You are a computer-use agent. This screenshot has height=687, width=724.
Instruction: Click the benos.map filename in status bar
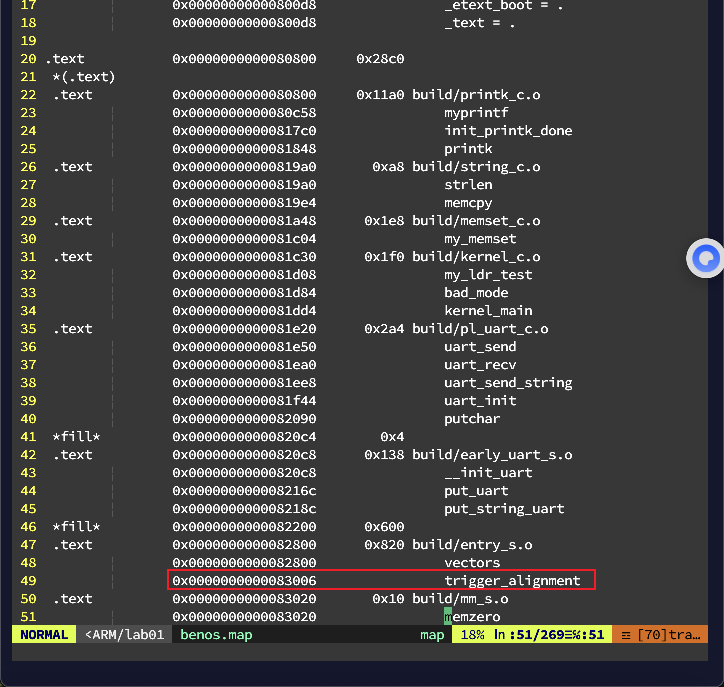point(217,635)
